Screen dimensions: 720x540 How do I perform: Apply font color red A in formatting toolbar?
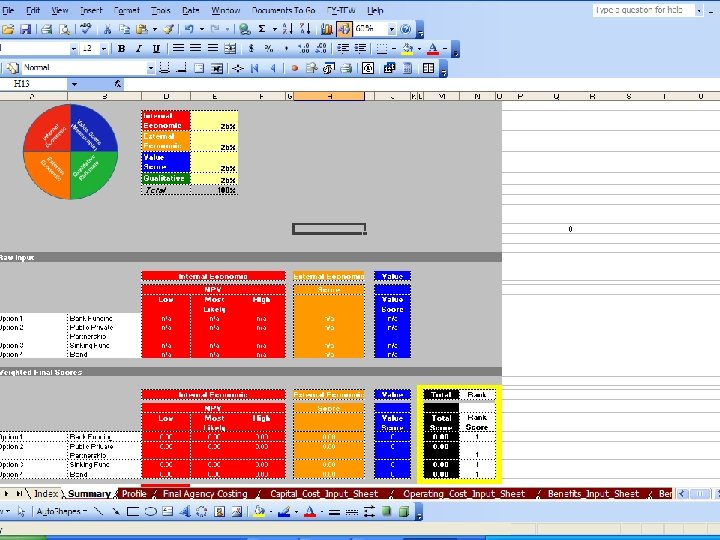433,49
